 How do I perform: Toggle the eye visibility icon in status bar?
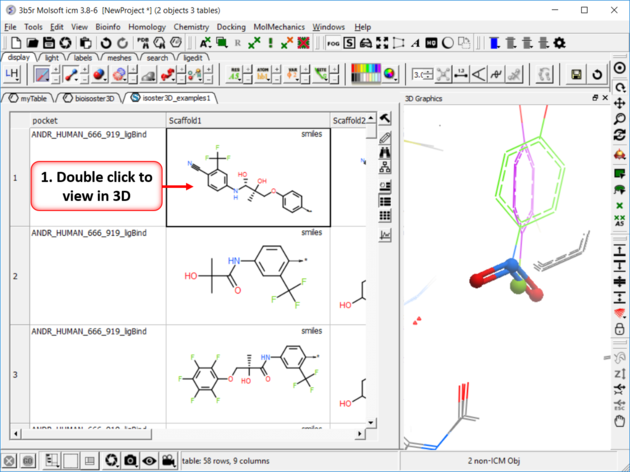tap(149, 461)
